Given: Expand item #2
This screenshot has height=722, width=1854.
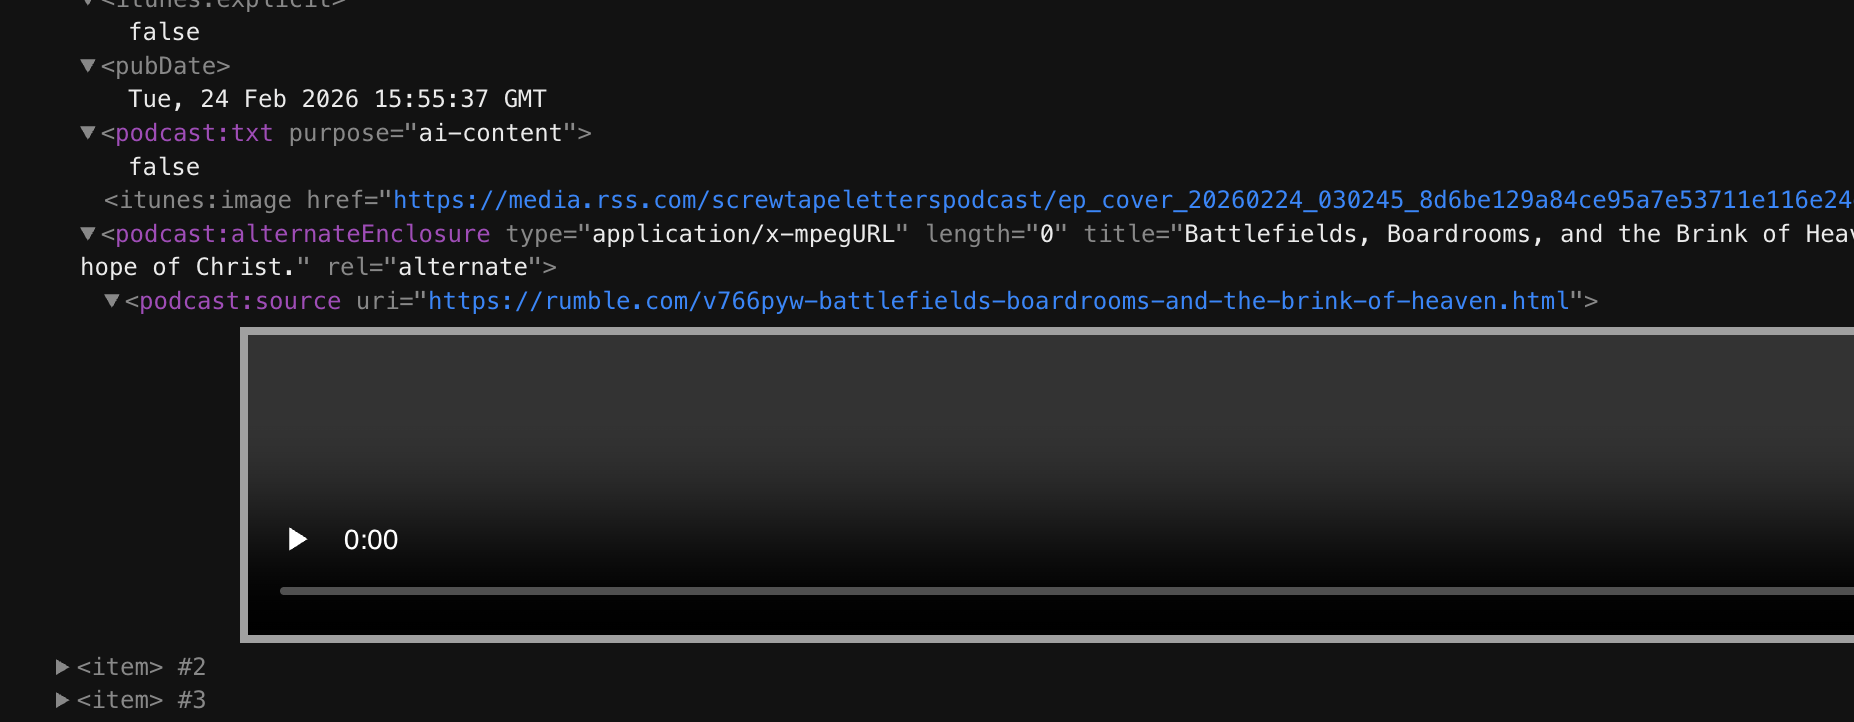Looking at the screenshot, I should [63, 667].
